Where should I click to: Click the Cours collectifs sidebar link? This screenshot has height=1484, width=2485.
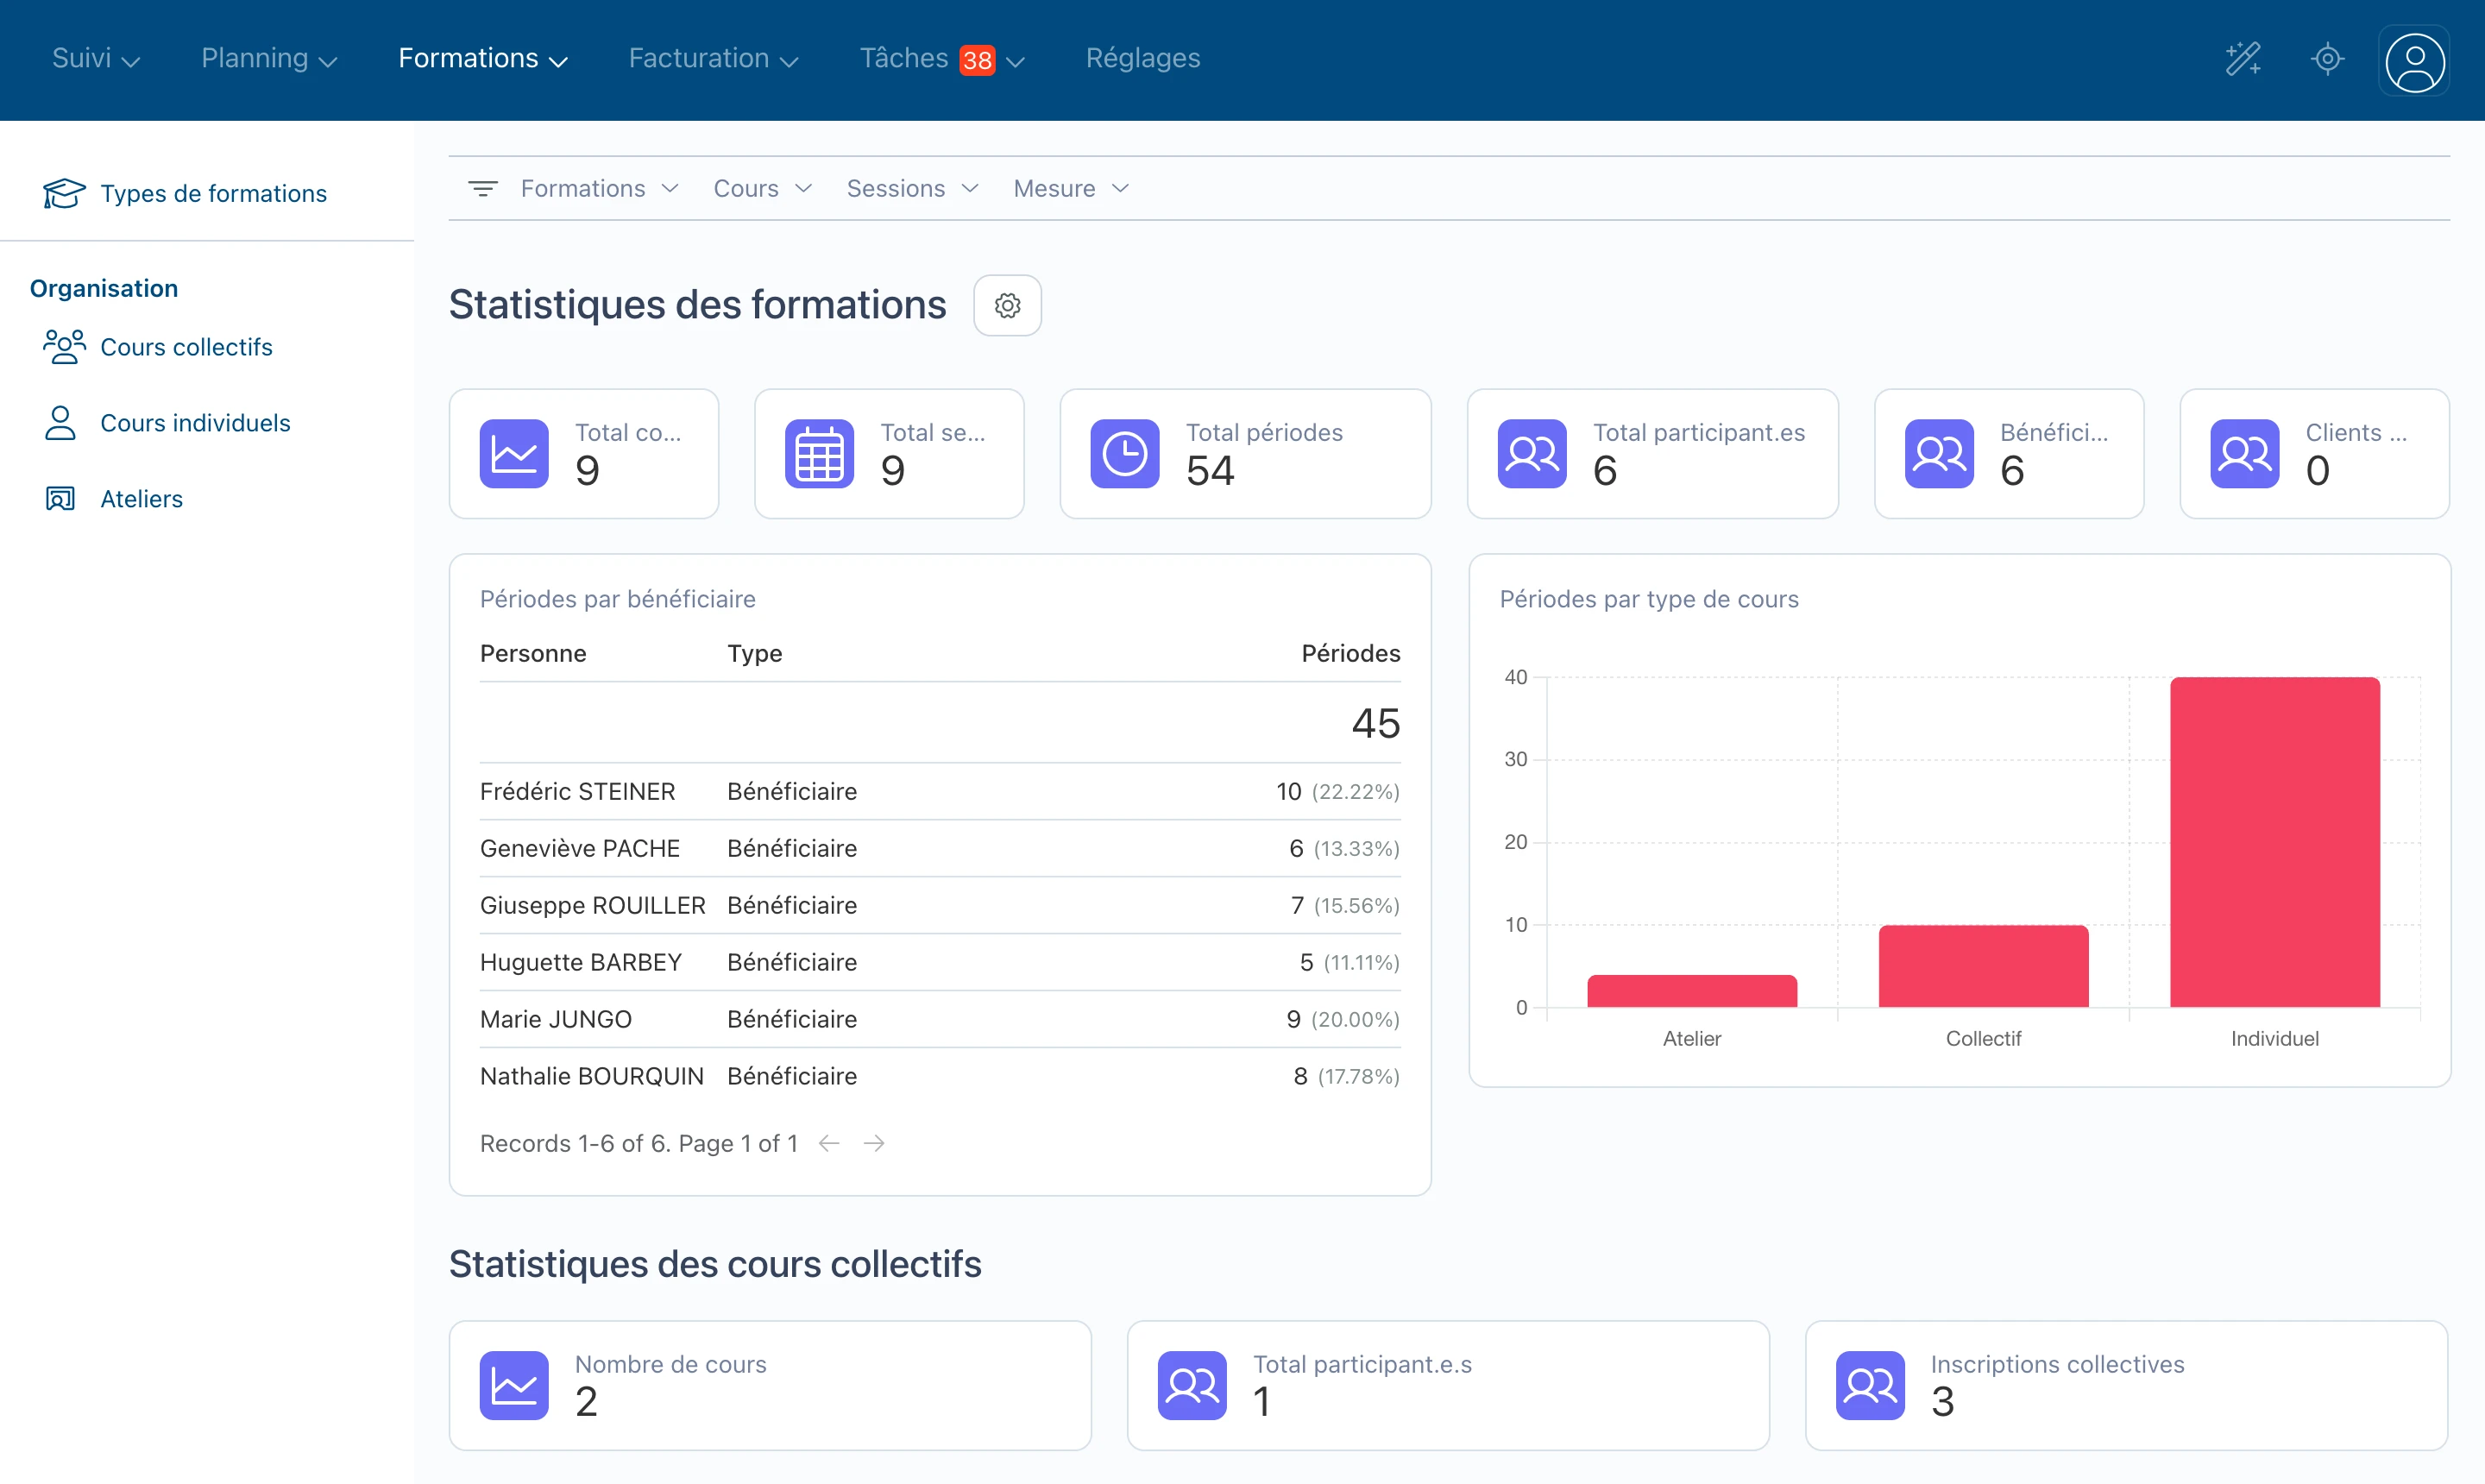pos(186,347)
